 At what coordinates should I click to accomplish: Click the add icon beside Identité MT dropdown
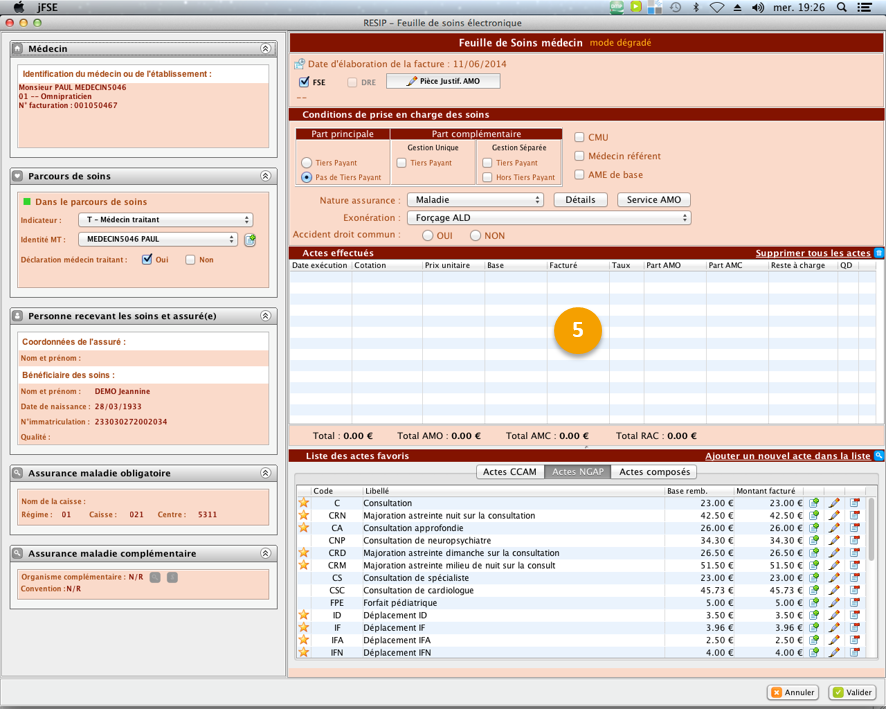(x=250, y=240)
